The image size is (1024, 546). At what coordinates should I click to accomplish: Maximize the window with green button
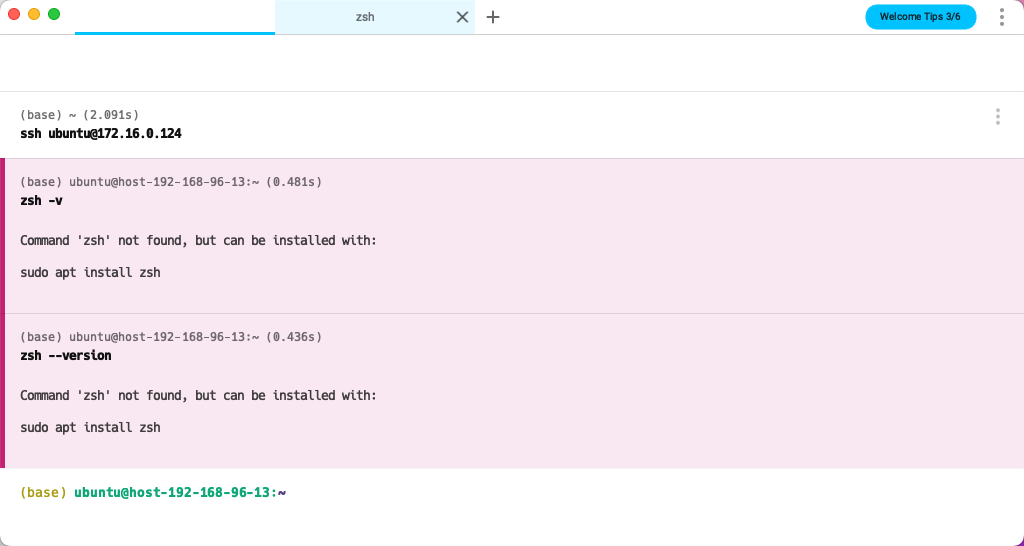point(54,14)
